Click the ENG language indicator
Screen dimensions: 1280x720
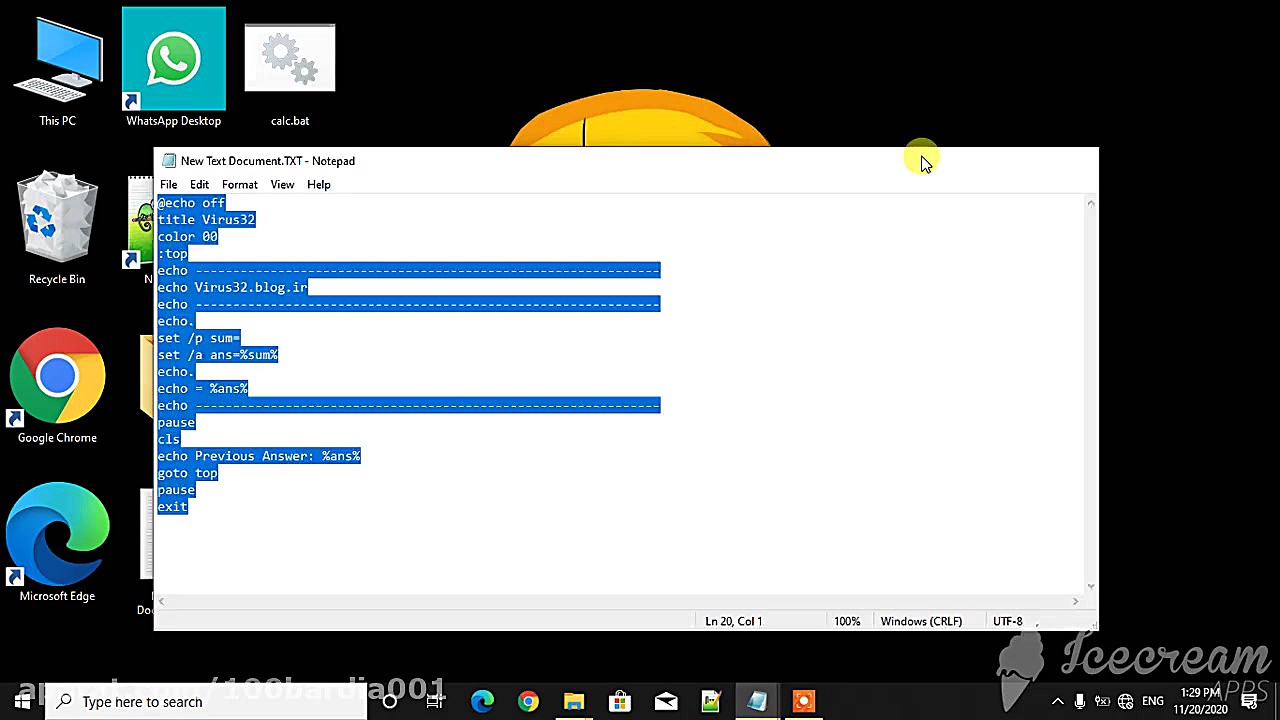coord(1153,701)
